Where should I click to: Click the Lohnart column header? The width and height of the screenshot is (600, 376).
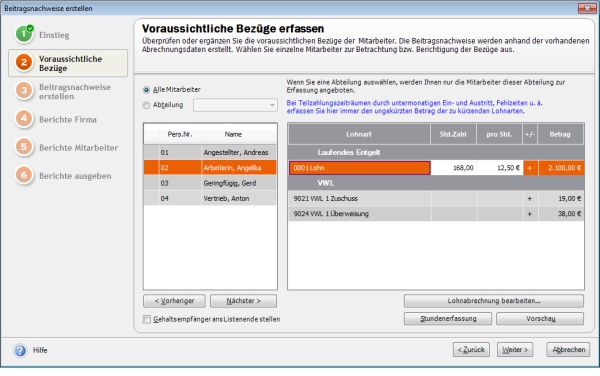pos(359,134)
